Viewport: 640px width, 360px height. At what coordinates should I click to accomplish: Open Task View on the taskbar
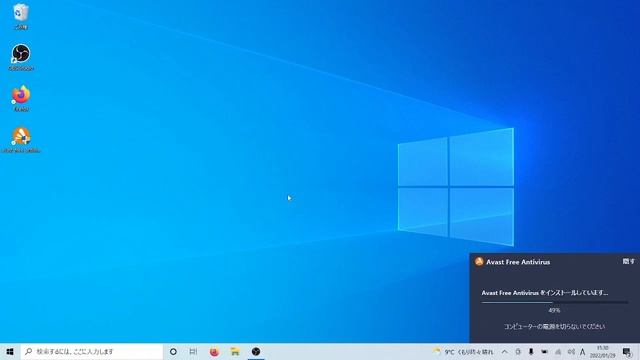click(x=193, y=351)
